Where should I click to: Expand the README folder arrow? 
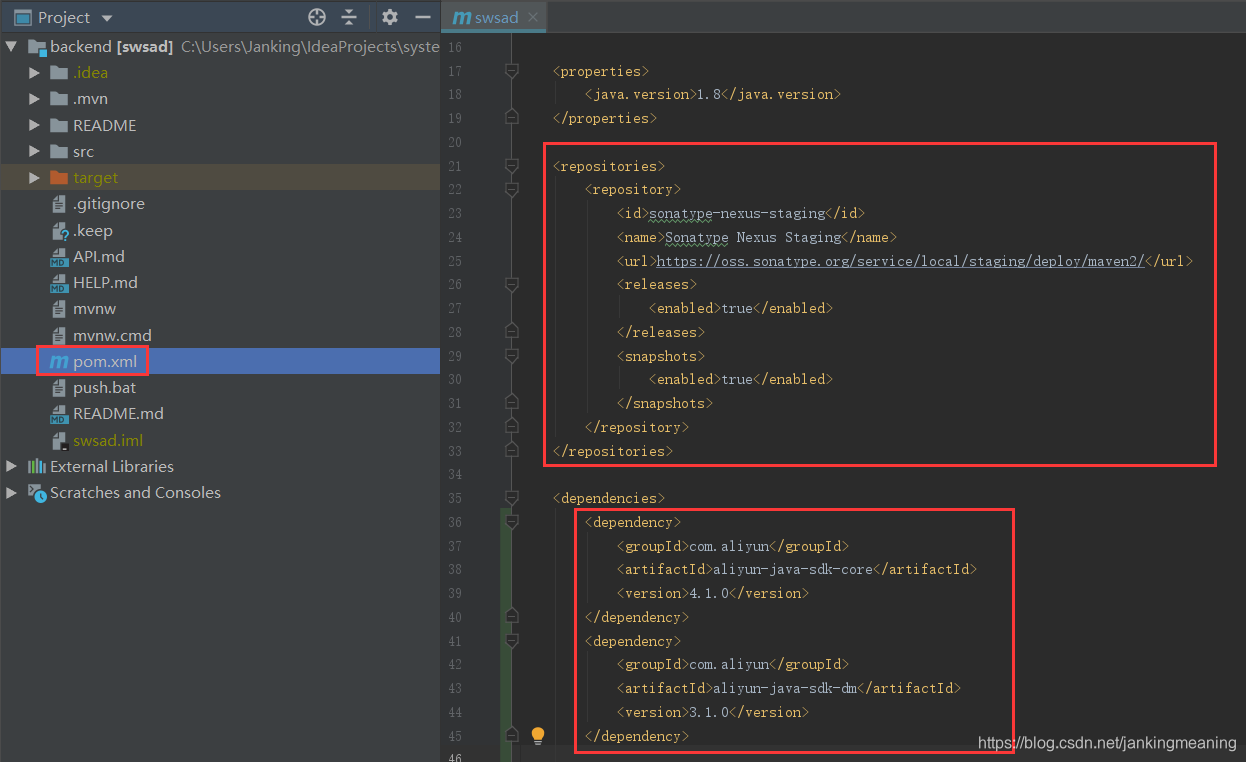(34, 125)
